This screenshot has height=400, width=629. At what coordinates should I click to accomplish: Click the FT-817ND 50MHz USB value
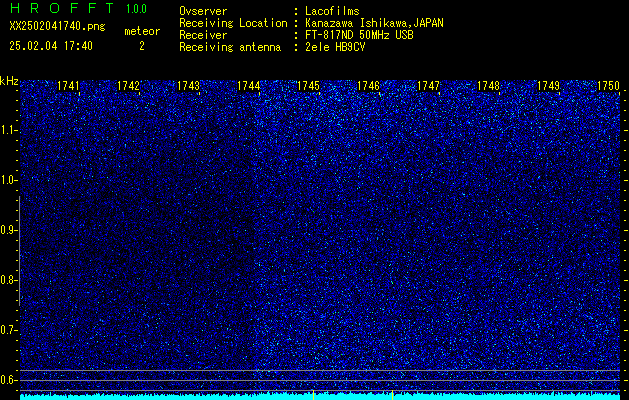pyautogui.click(x=359, y=35)
